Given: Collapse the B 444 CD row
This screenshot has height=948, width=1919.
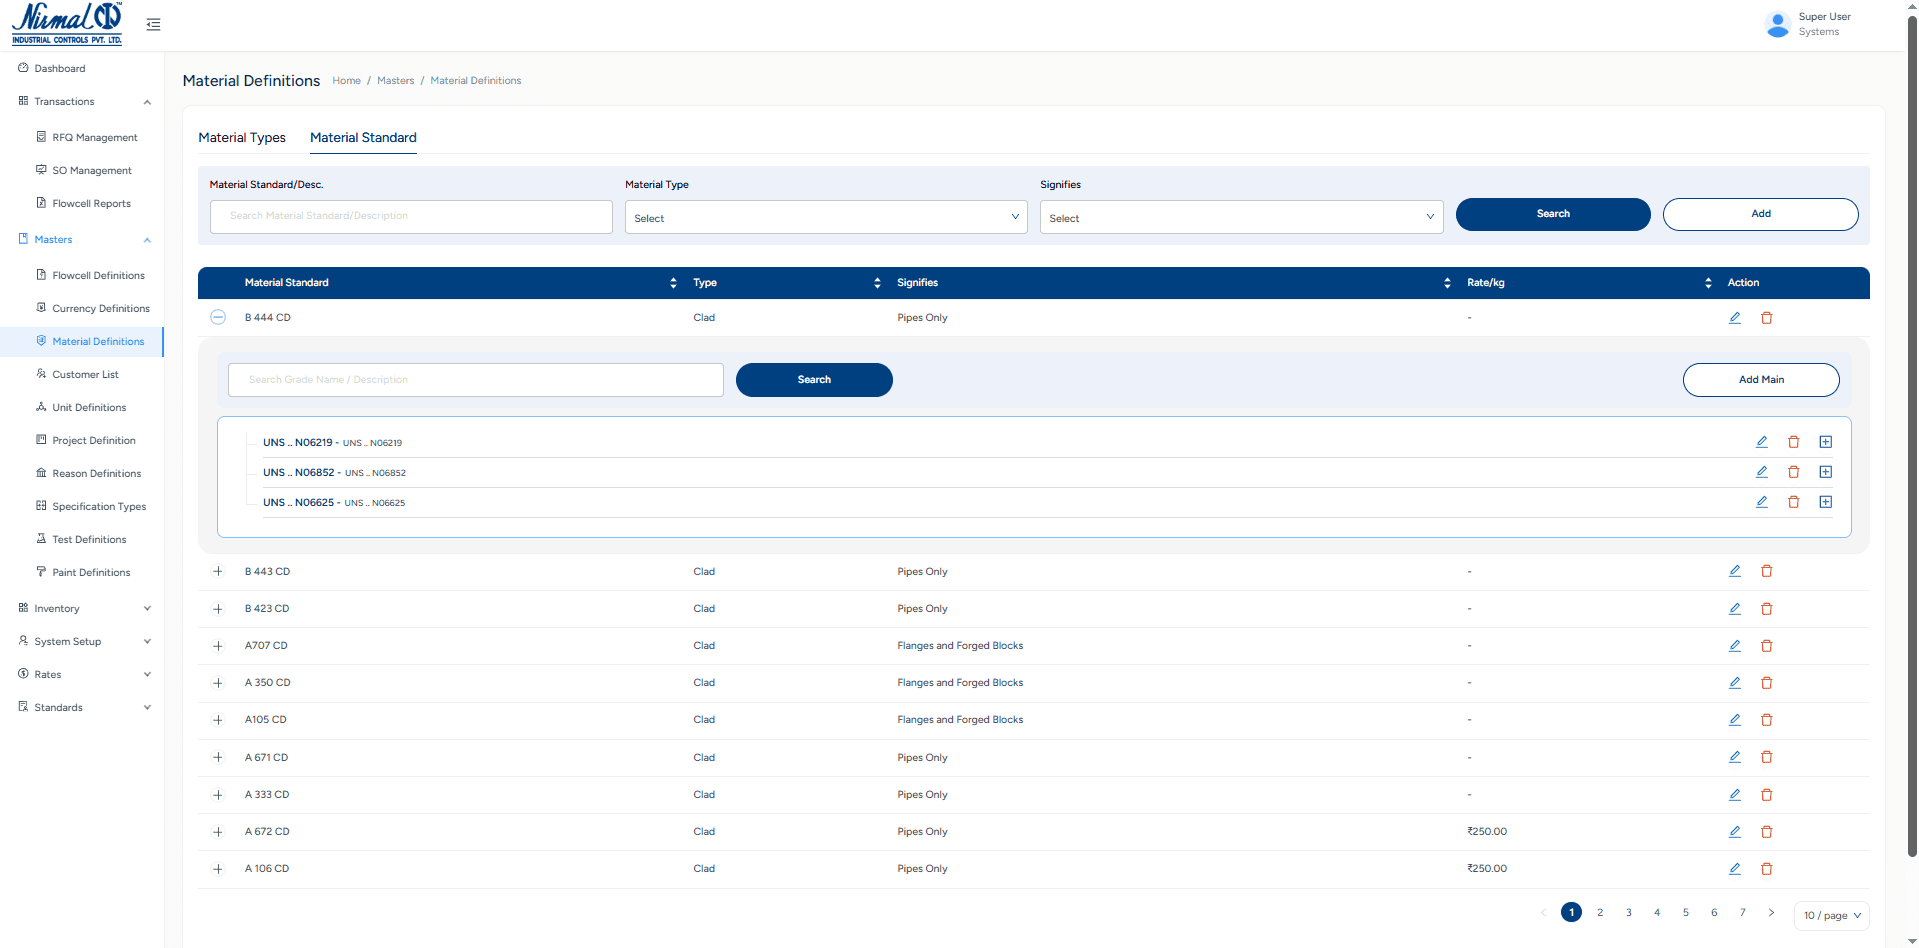Looking at the screenshot, I should click(x=218, y=317).
